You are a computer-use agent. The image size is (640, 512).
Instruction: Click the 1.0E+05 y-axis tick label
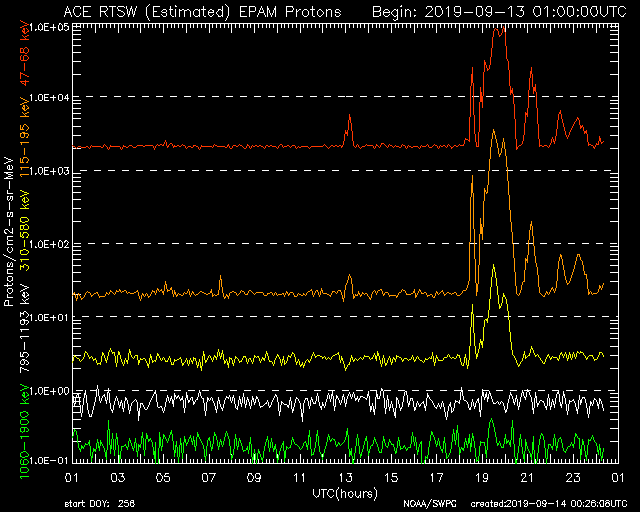tap(47, 26)
